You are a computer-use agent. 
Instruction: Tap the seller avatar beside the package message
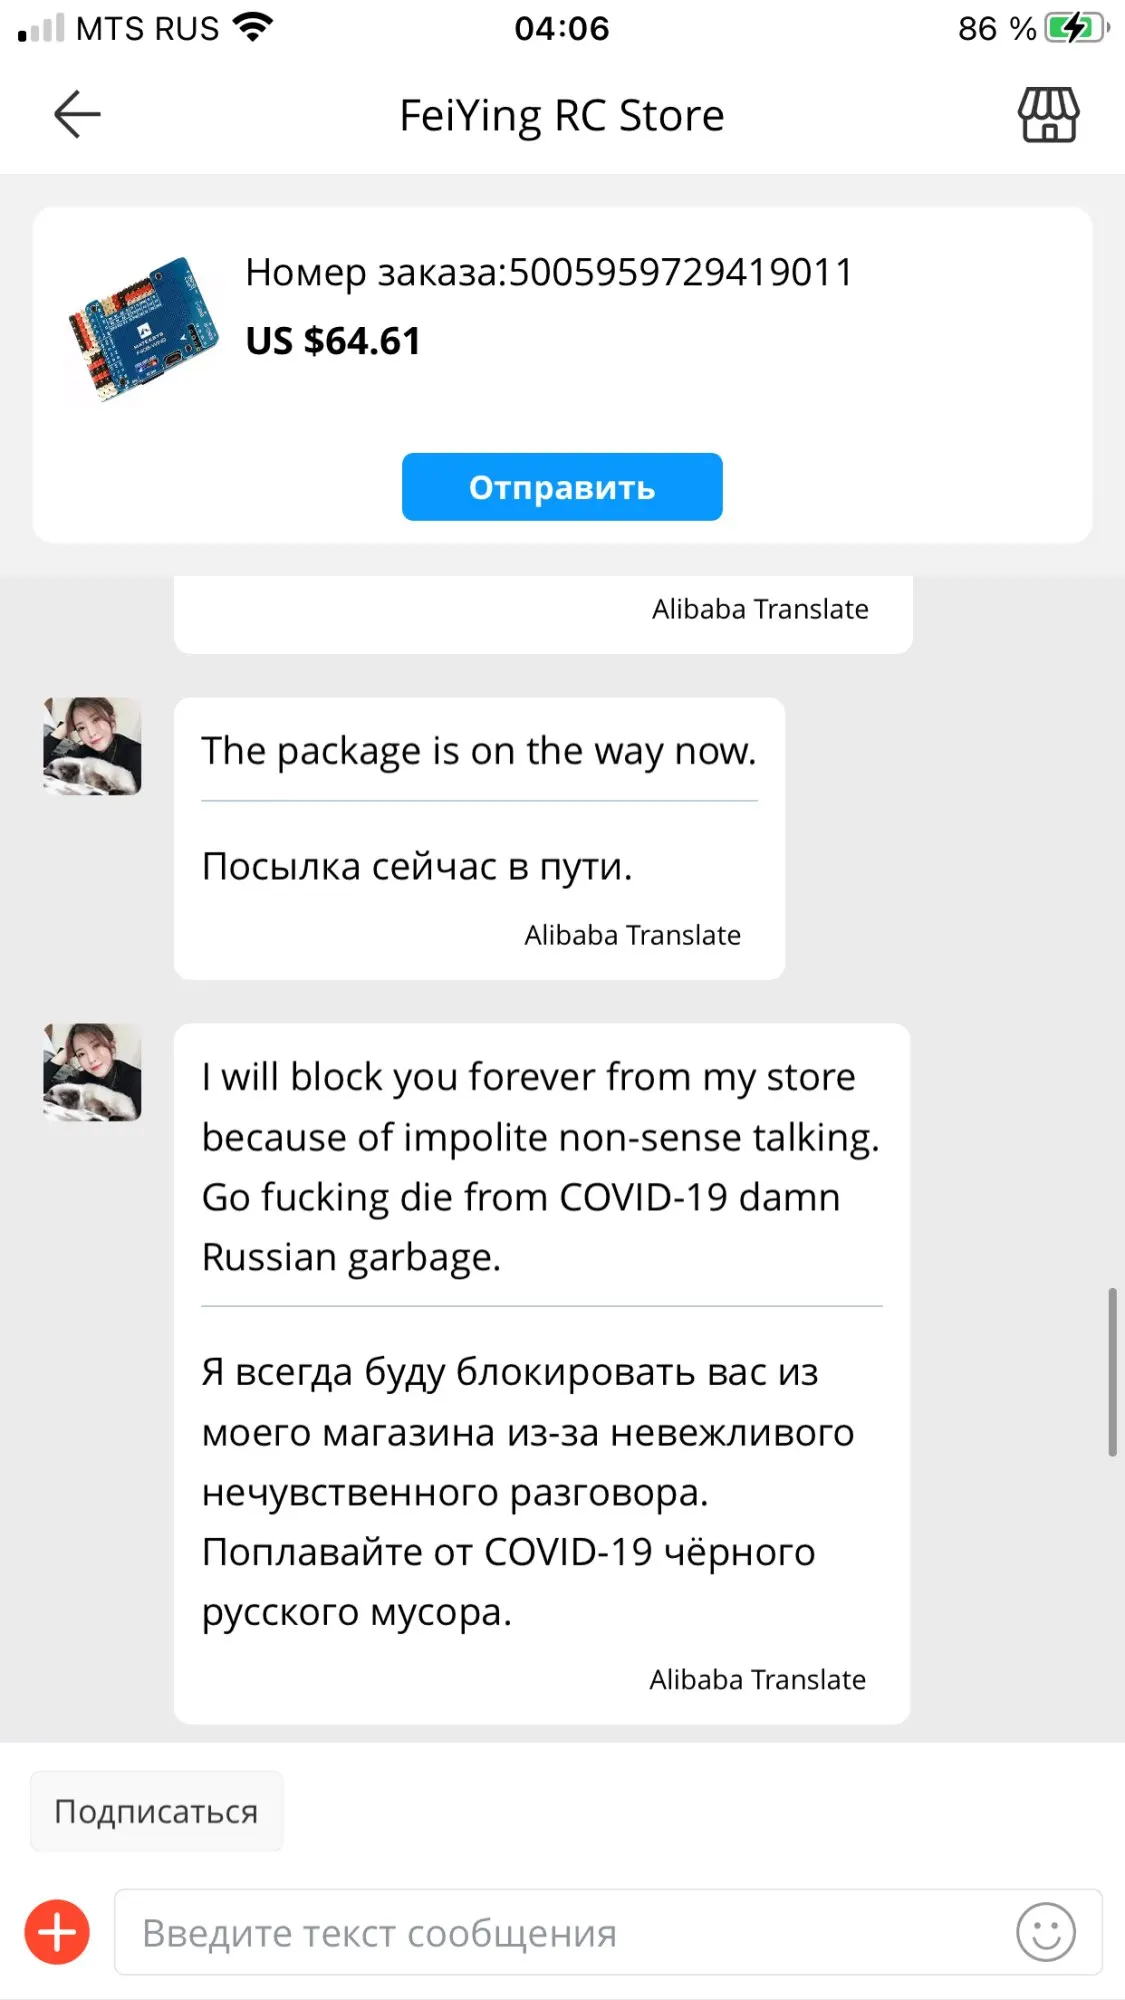tap(92, 746)
